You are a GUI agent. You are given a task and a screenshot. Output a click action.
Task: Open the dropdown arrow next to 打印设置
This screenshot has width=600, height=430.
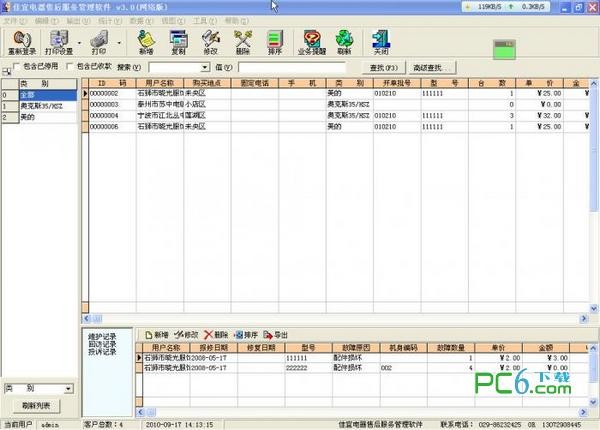point(80,43)
